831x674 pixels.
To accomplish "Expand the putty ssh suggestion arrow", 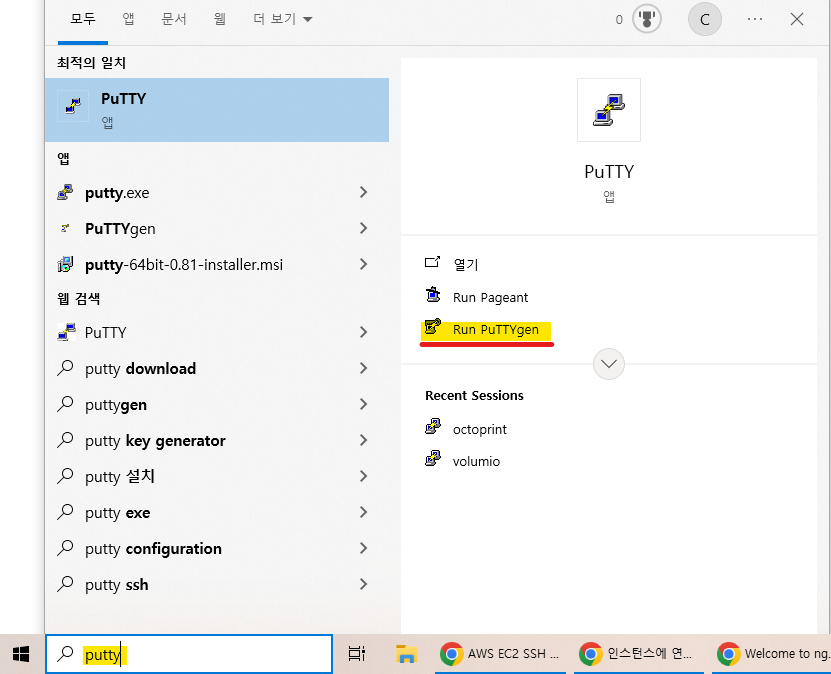I will 364,584.
